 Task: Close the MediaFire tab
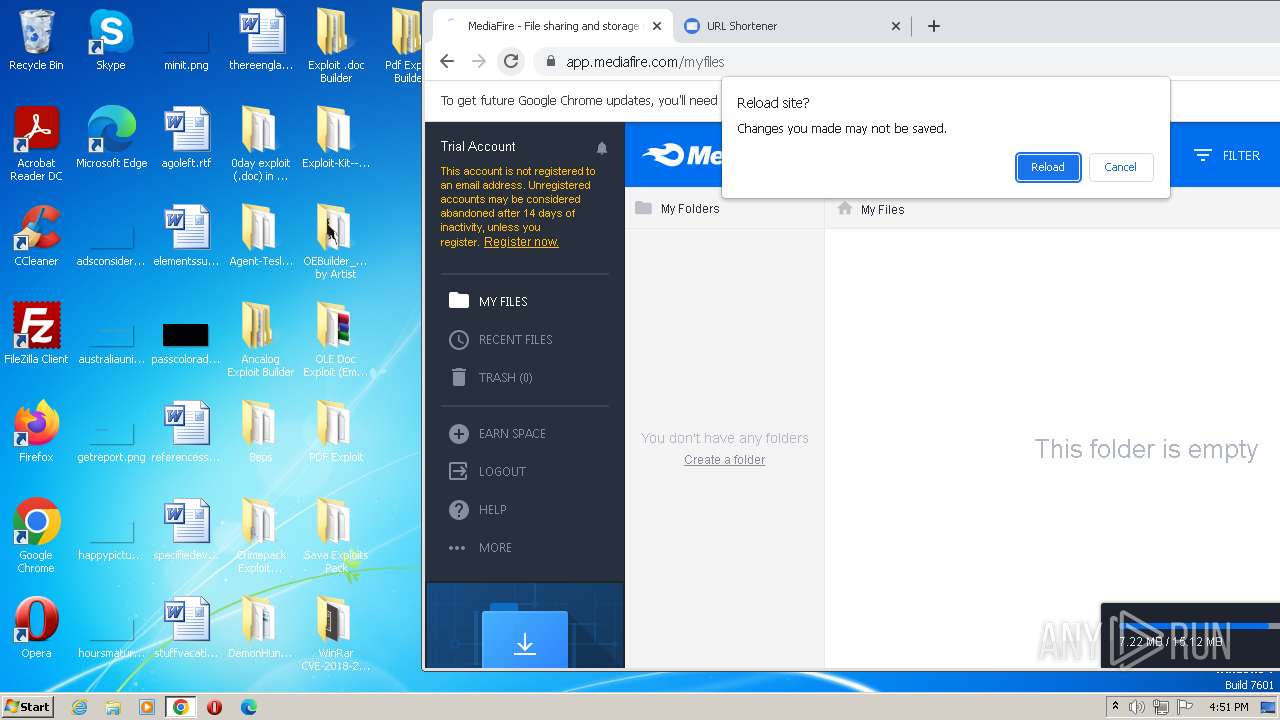coord(657,26)
